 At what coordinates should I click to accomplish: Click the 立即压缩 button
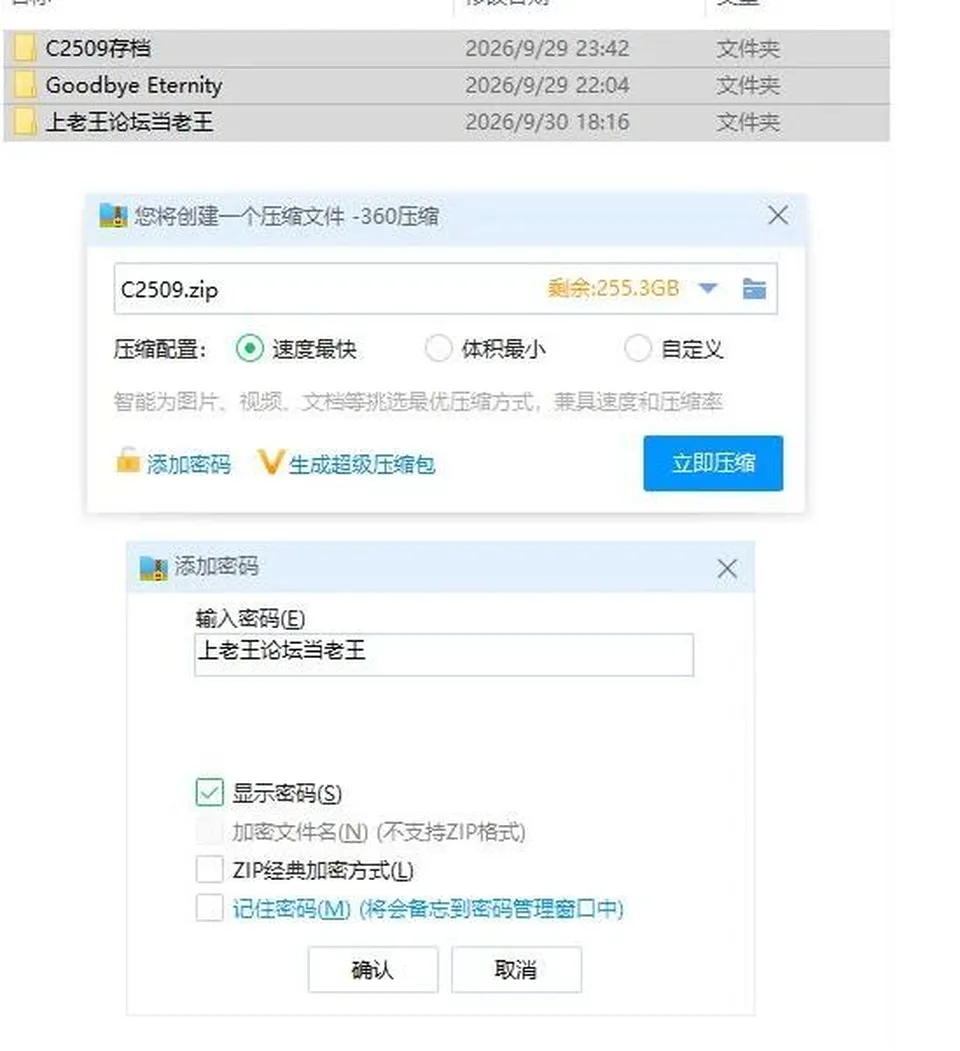coord(713,463)
